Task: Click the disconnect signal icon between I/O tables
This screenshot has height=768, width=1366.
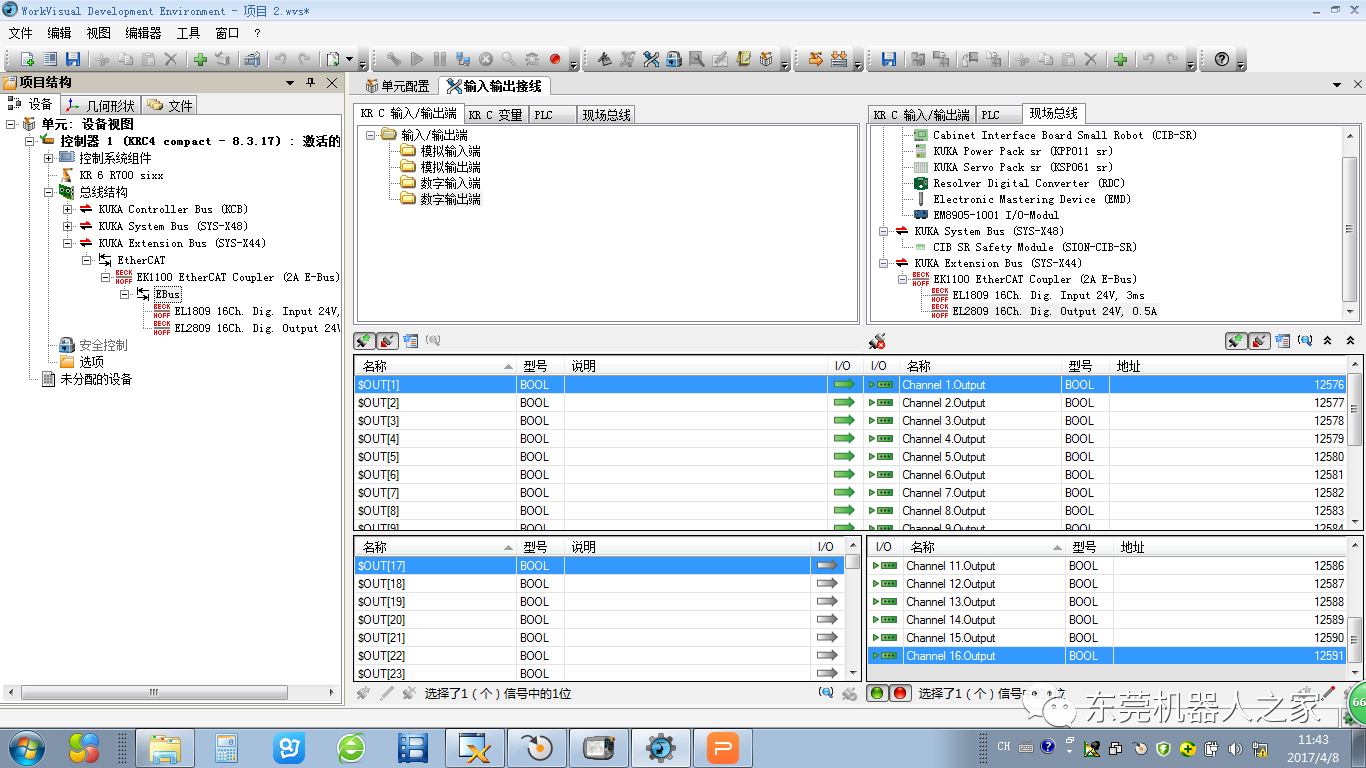Action: click(x=877, y=341)
